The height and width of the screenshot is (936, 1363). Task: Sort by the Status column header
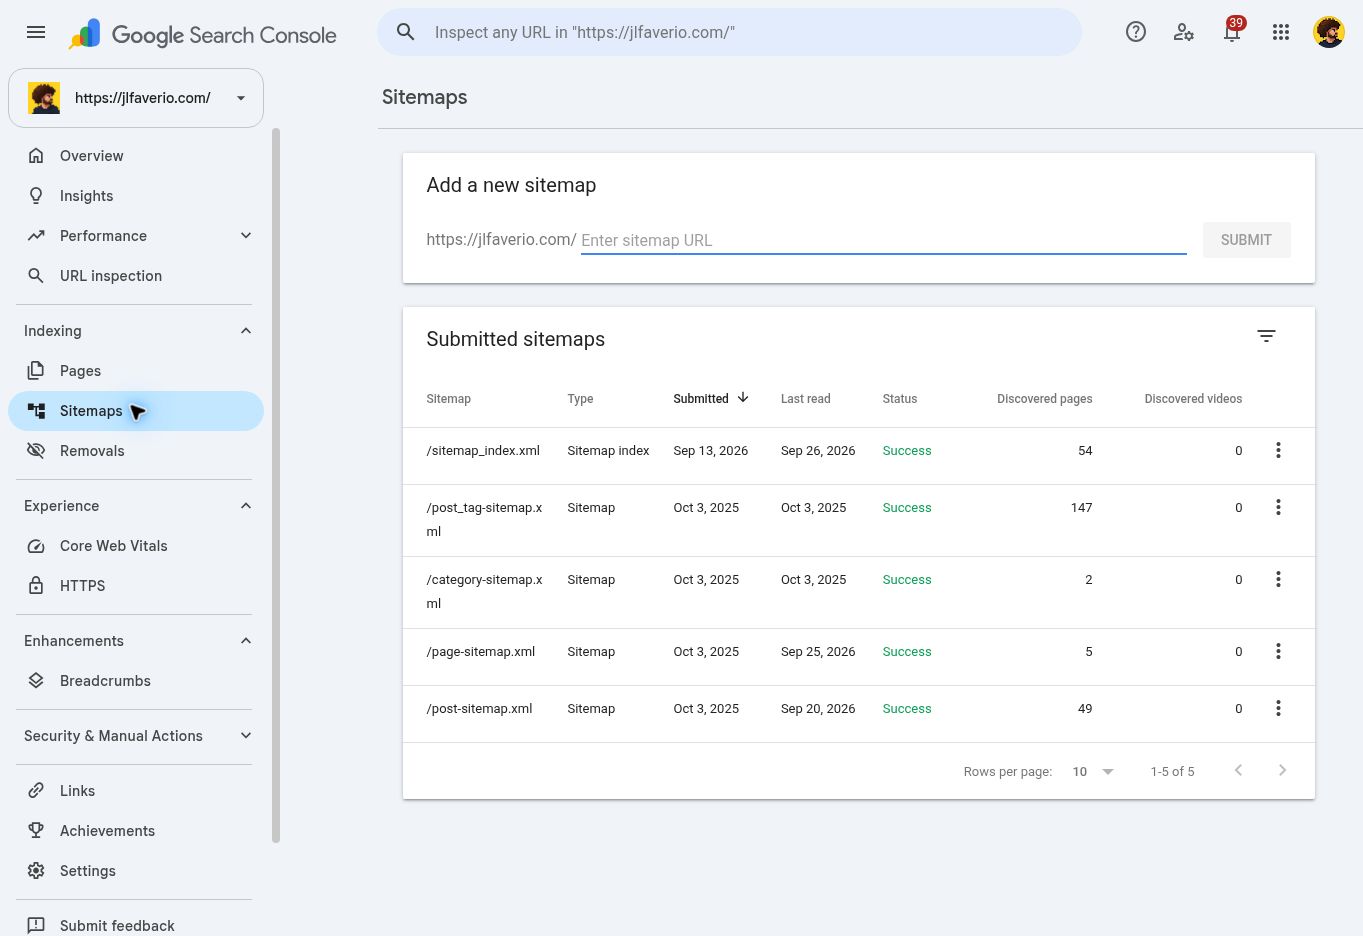point(899,399)
